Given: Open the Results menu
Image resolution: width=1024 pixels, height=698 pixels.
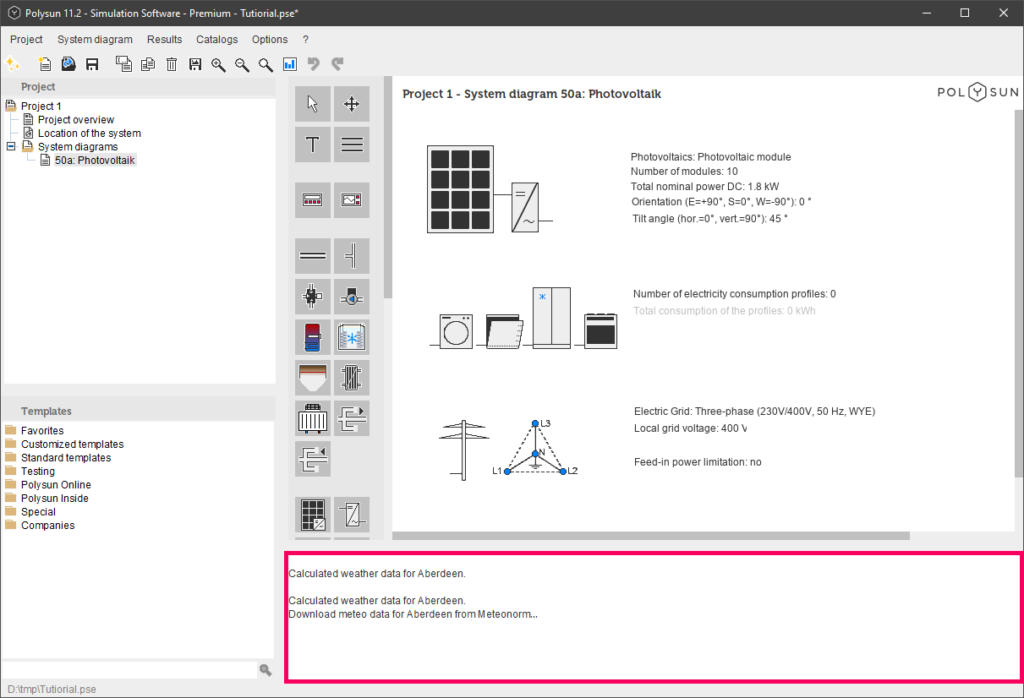Looking at the screenshot, I should [164, 39].
